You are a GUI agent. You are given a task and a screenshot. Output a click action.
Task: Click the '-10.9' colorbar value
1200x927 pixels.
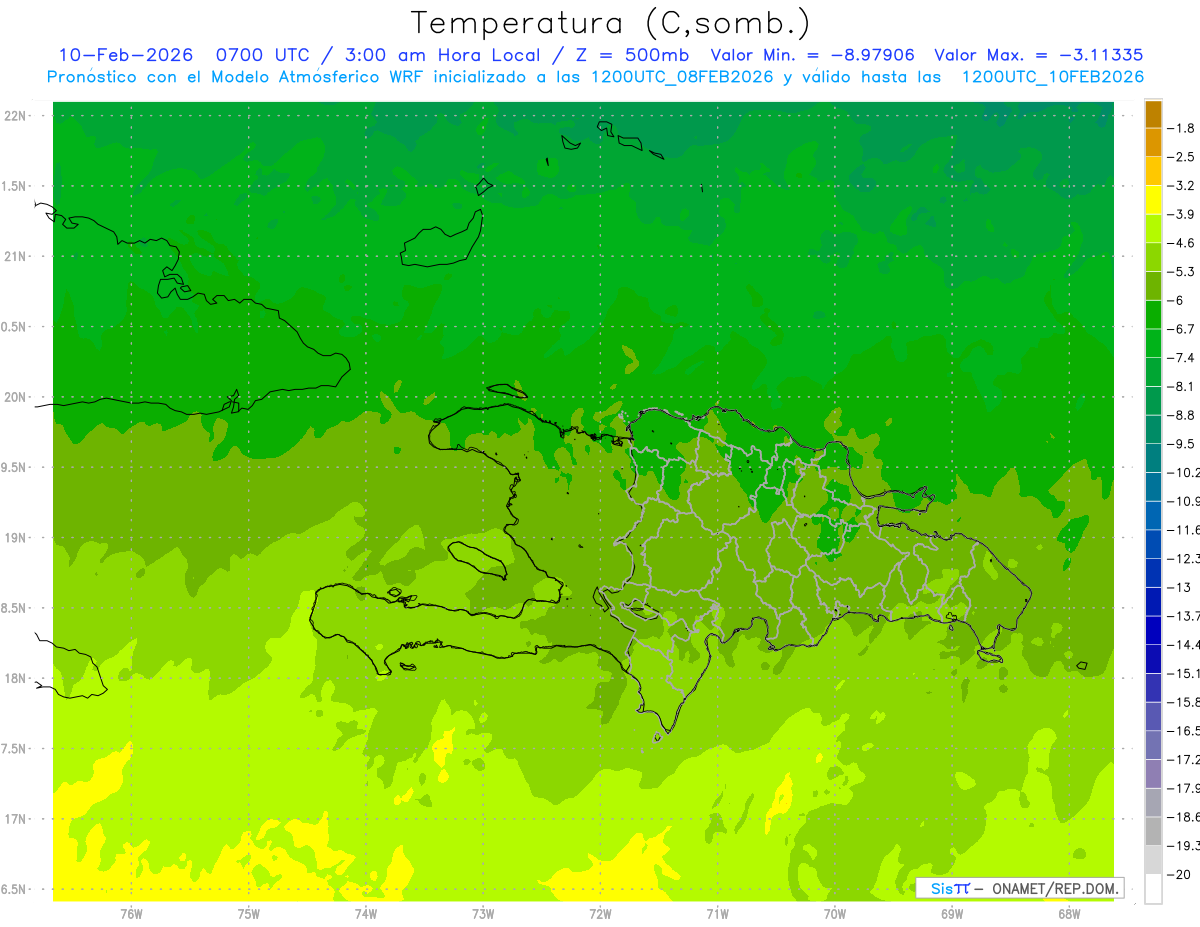[x=1184, y=501]
